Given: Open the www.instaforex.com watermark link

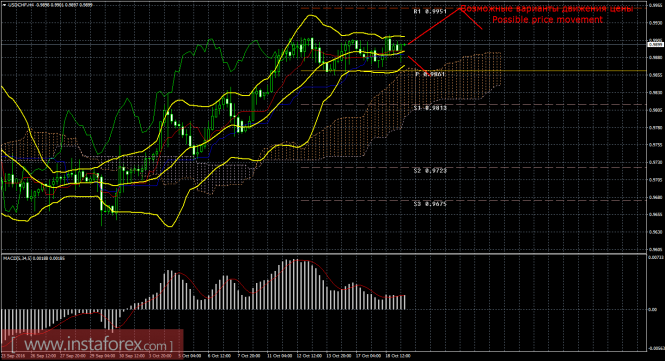Looking at the screenshot, I should tap(92, 343).
